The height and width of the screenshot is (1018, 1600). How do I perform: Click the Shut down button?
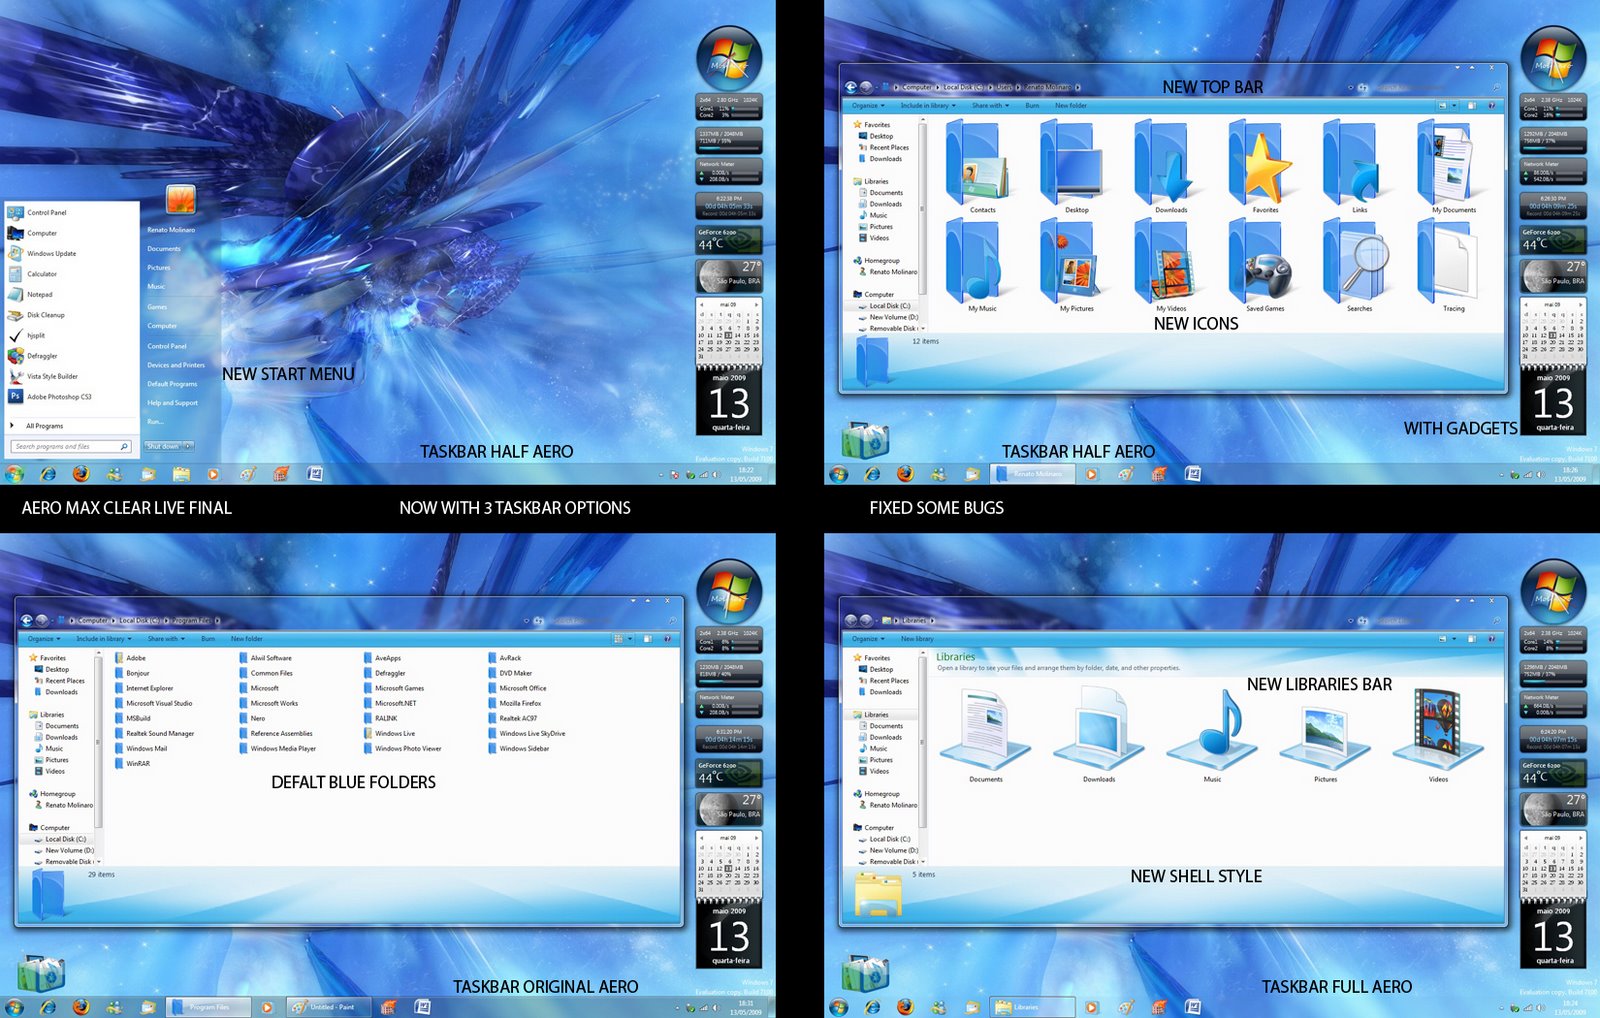(163, 446)
